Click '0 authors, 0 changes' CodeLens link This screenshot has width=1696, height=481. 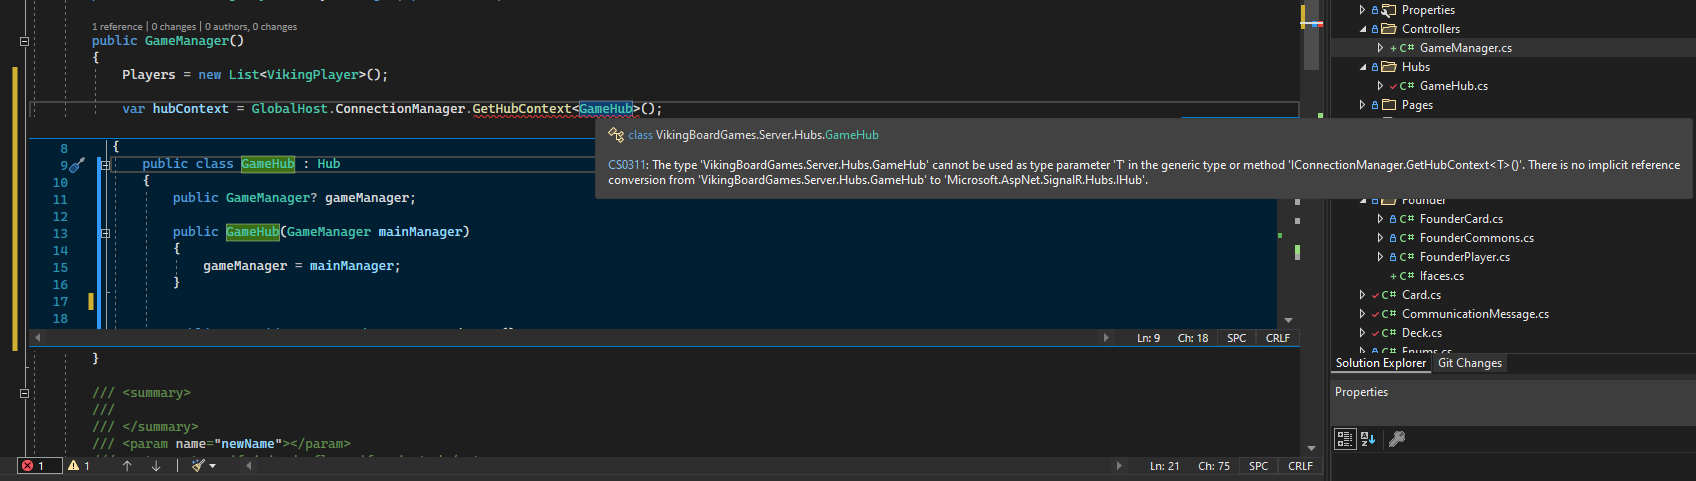pyautogui.click(x=251, y=27)
